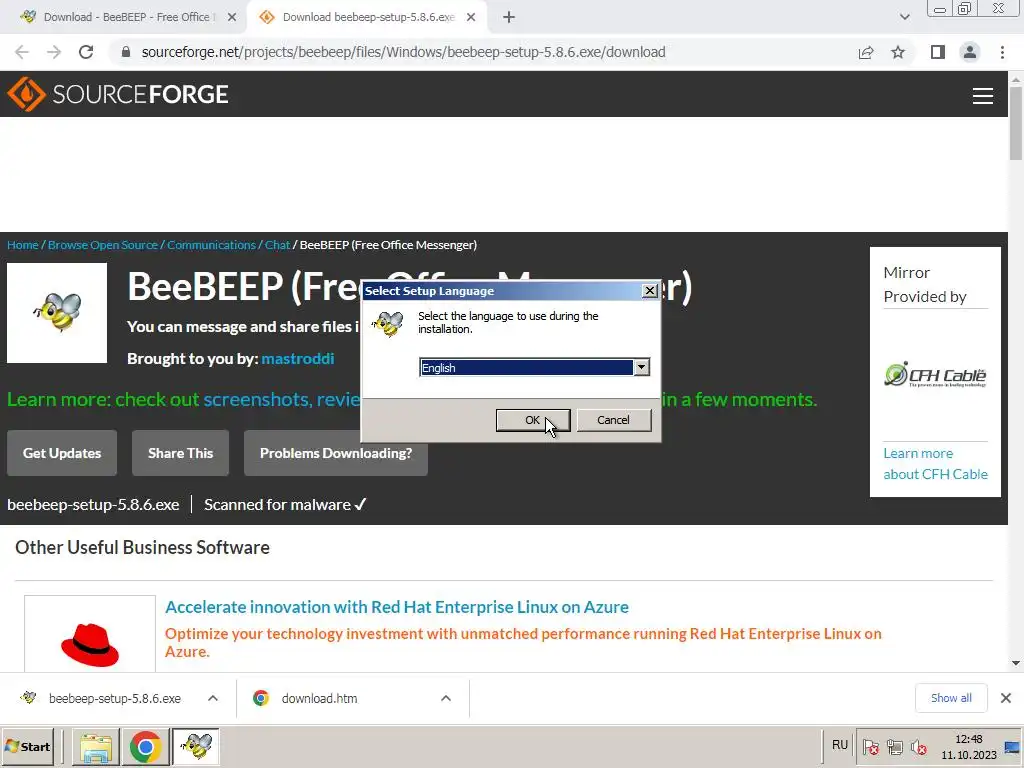Confirm the language with OK

pyautogui.click(x=533, y=420)
